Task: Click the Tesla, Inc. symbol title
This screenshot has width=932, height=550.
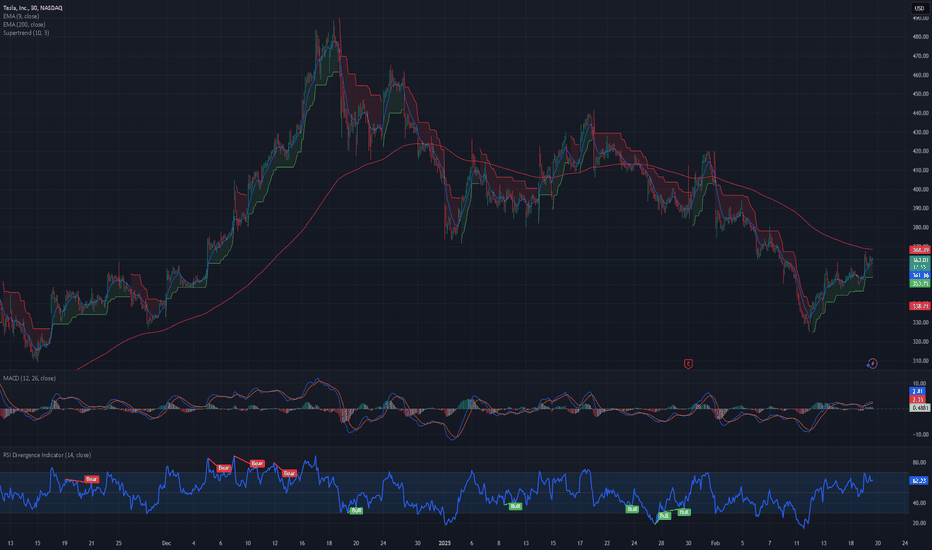Action: click(33, 8)
